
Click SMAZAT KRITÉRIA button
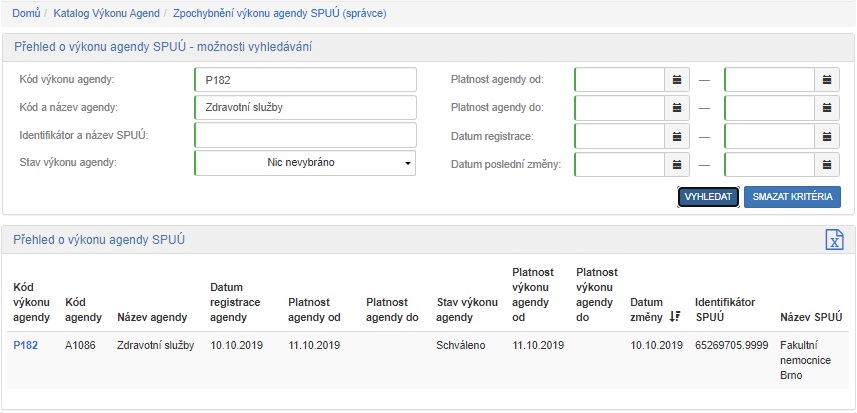click(x=792, y=197)
